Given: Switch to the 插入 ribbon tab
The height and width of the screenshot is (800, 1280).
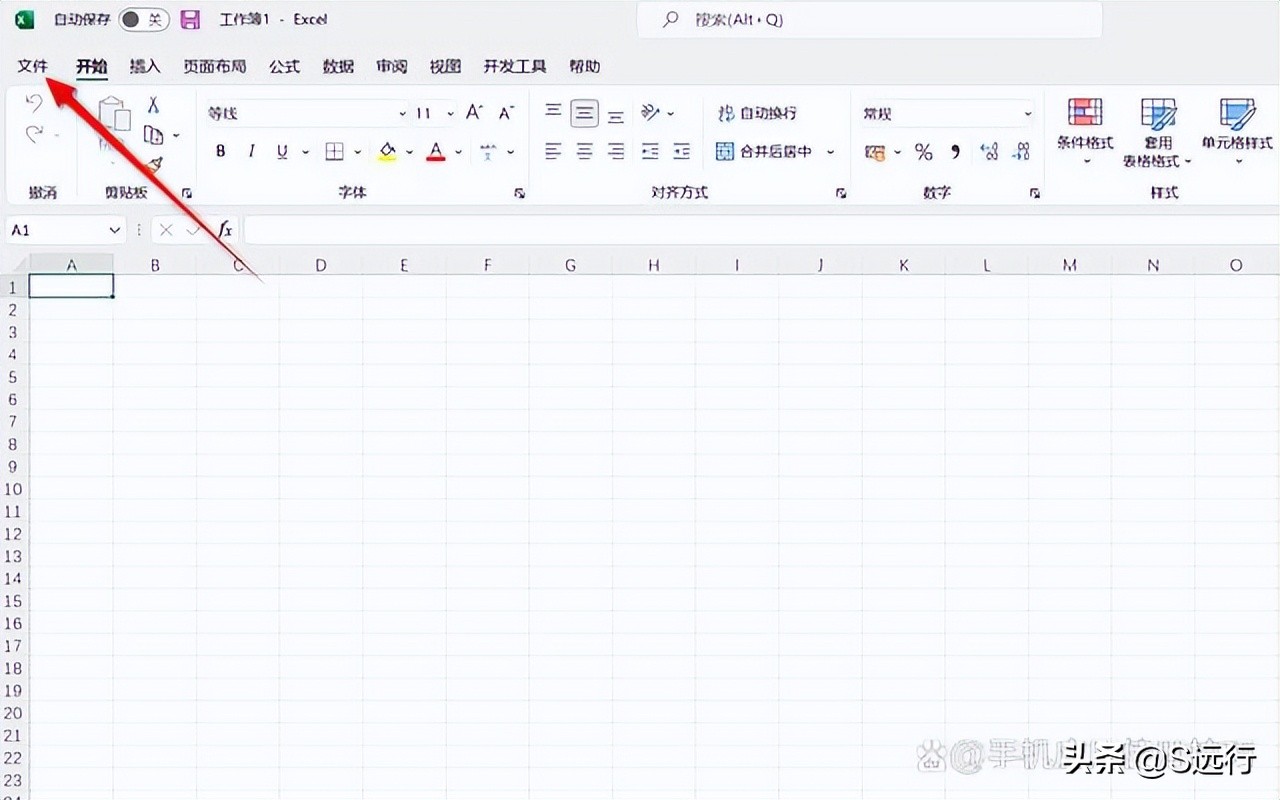Looking at the screenshot, I should (145, 66).
